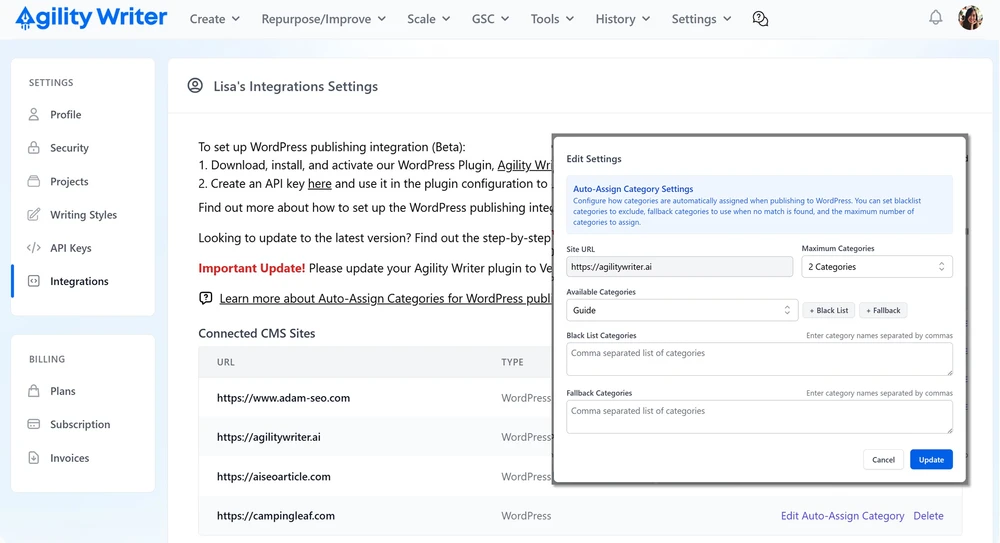
Task: Click the Black List Categories text area
Action: [x=759, y=359]
